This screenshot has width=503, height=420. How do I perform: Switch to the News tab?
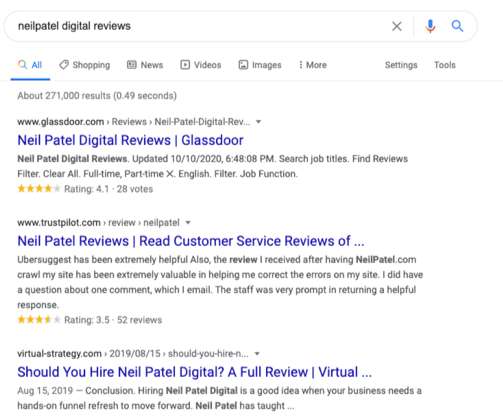click(145, 65)
